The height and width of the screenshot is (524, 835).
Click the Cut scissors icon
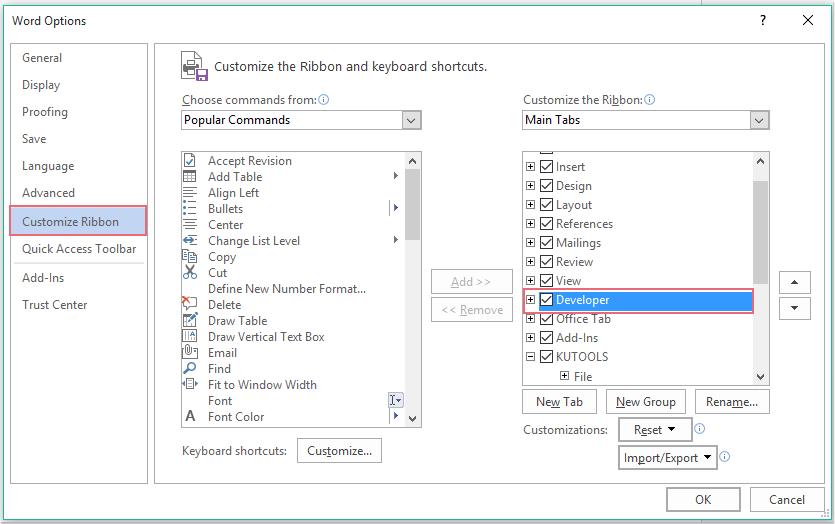point(190,273)
